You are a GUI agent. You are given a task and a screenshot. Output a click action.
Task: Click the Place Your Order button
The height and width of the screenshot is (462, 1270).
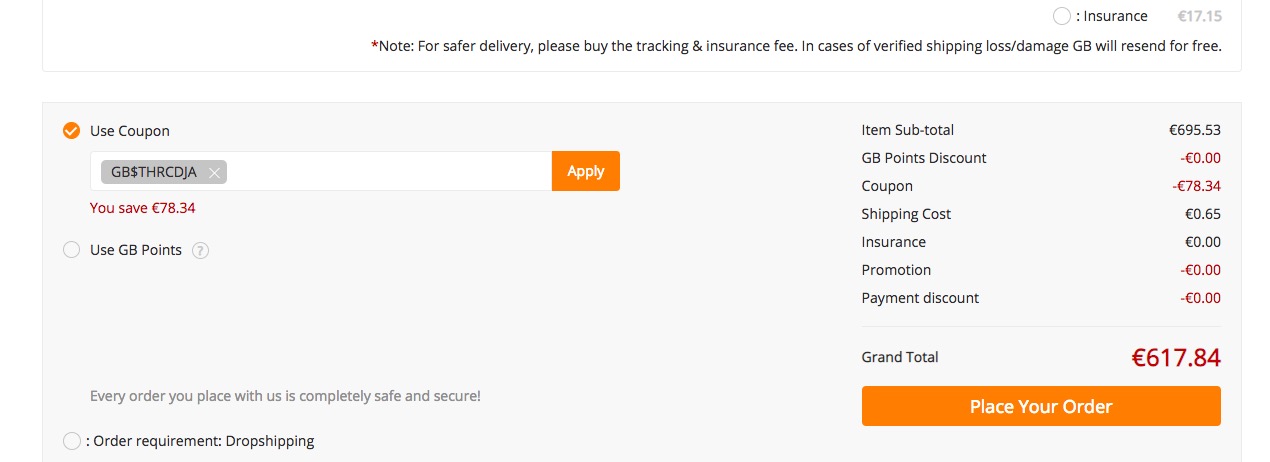(1041, 406)
